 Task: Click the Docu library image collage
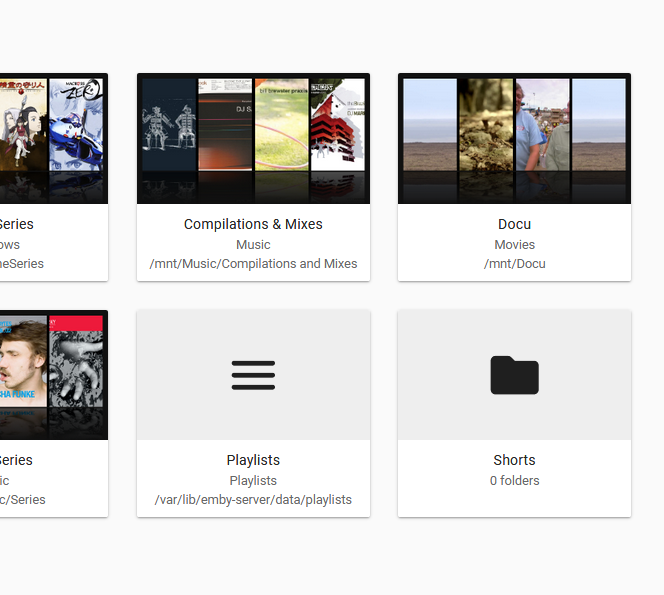[x=515, y=138]
